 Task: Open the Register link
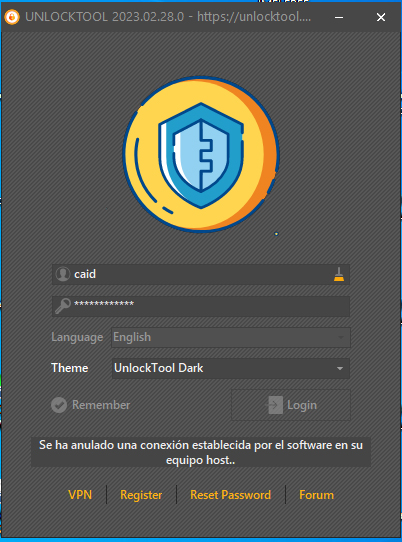point(141,495)
